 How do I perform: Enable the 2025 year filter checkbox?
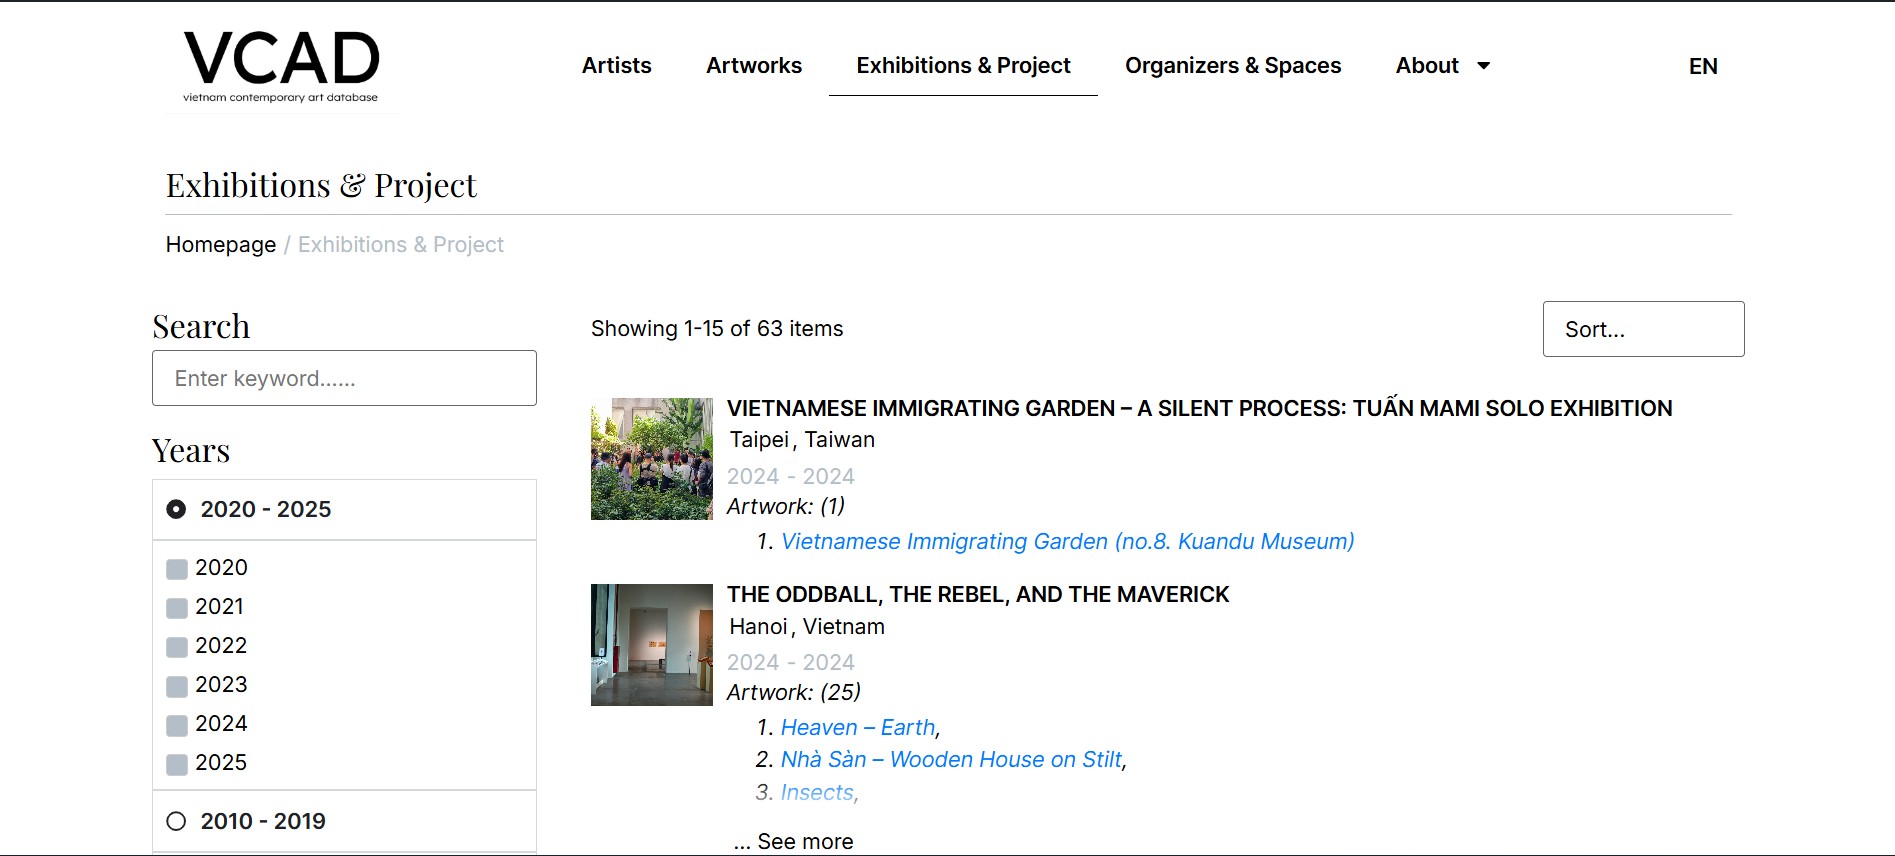click(177, 764)
